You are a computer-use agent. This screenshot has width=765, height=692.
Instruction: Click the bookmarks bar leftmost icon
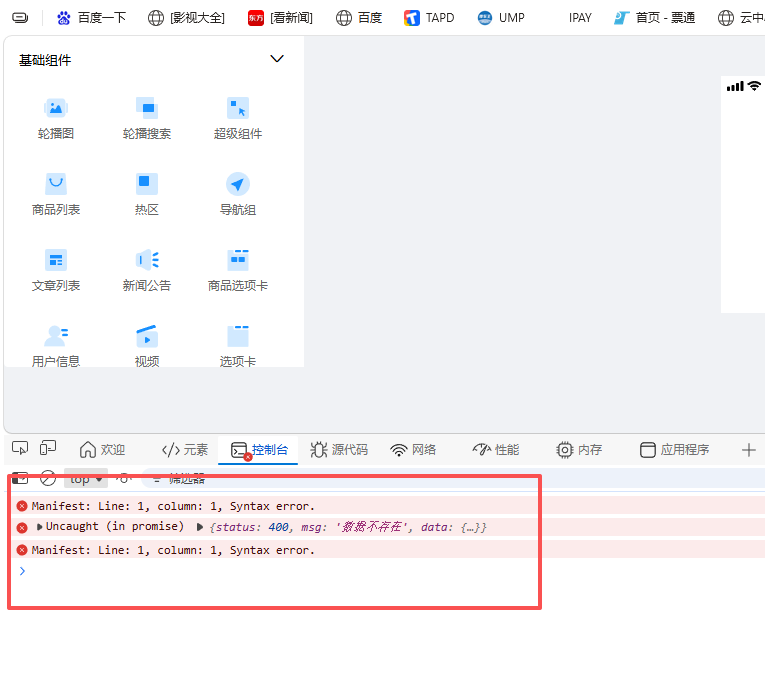(x=20, y=18)
